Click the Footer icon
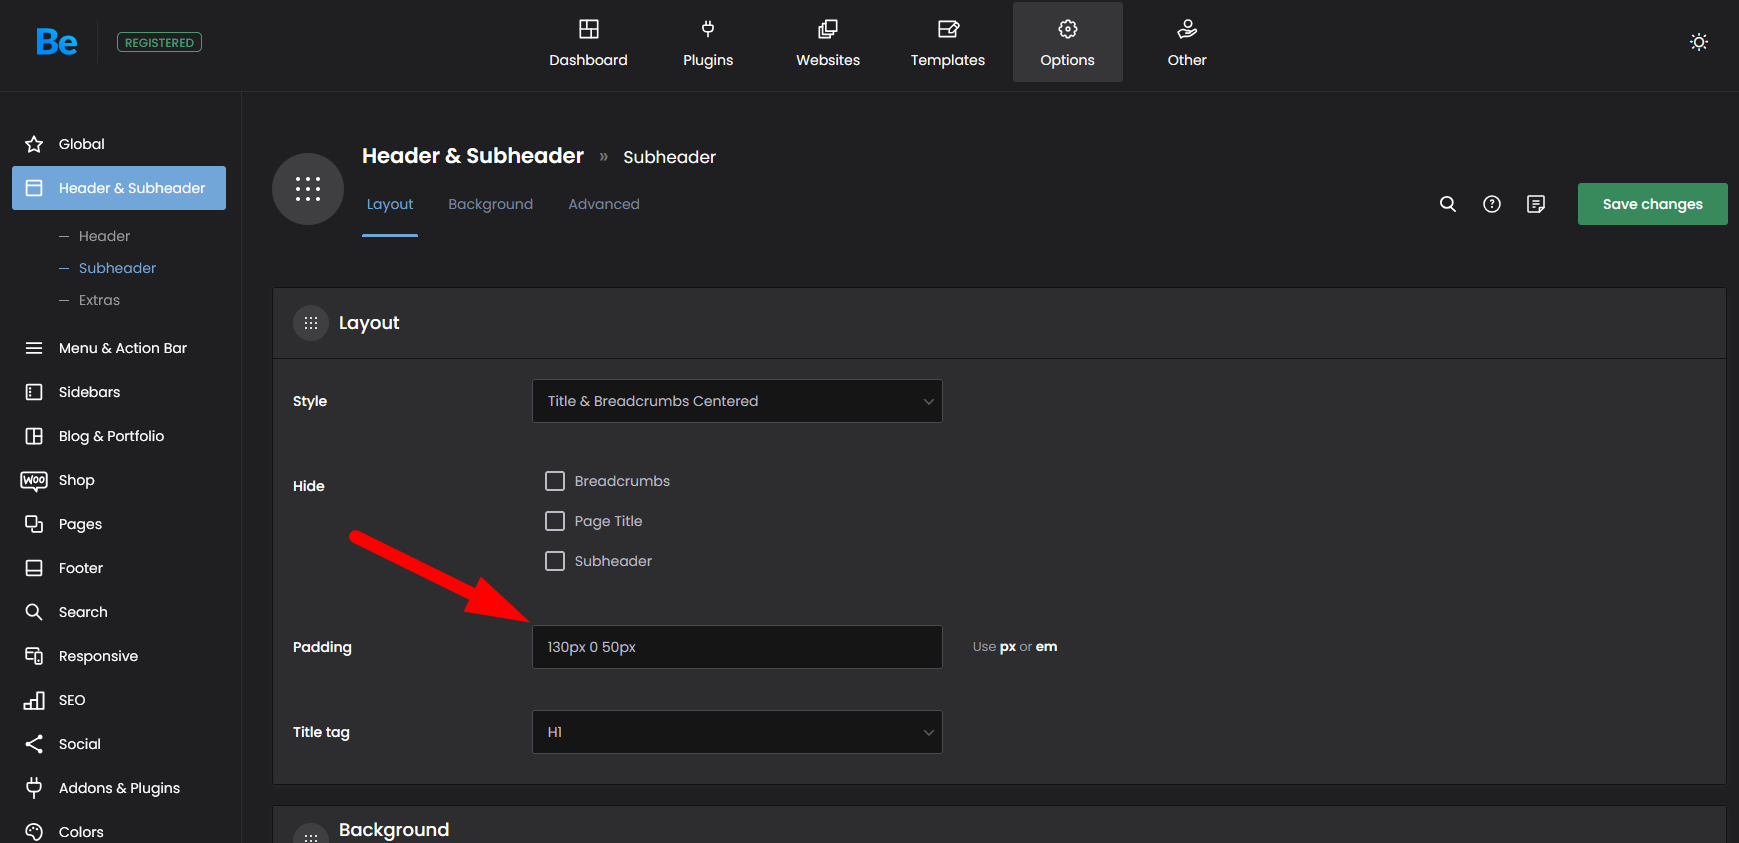 click(34, 568)
